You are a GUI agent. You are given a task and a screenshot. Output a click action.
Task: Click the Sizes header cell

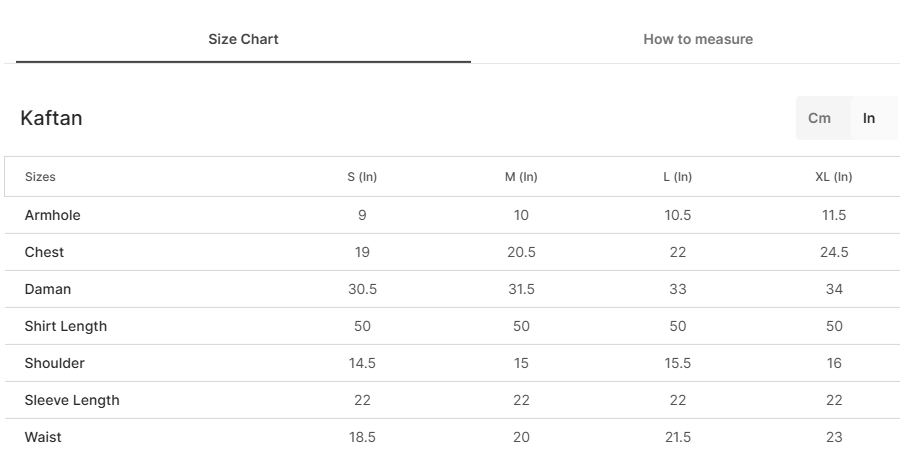pos(40,177)
